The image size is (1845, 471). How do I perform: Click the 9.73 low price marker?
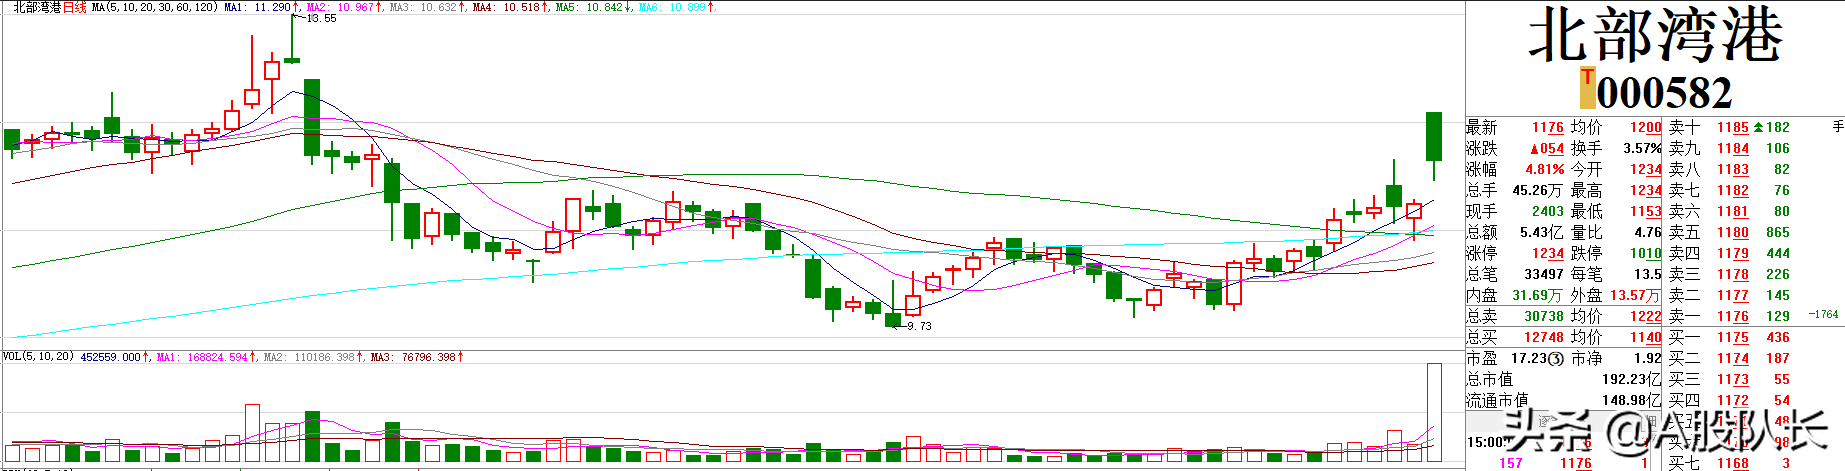coord(918,326)
